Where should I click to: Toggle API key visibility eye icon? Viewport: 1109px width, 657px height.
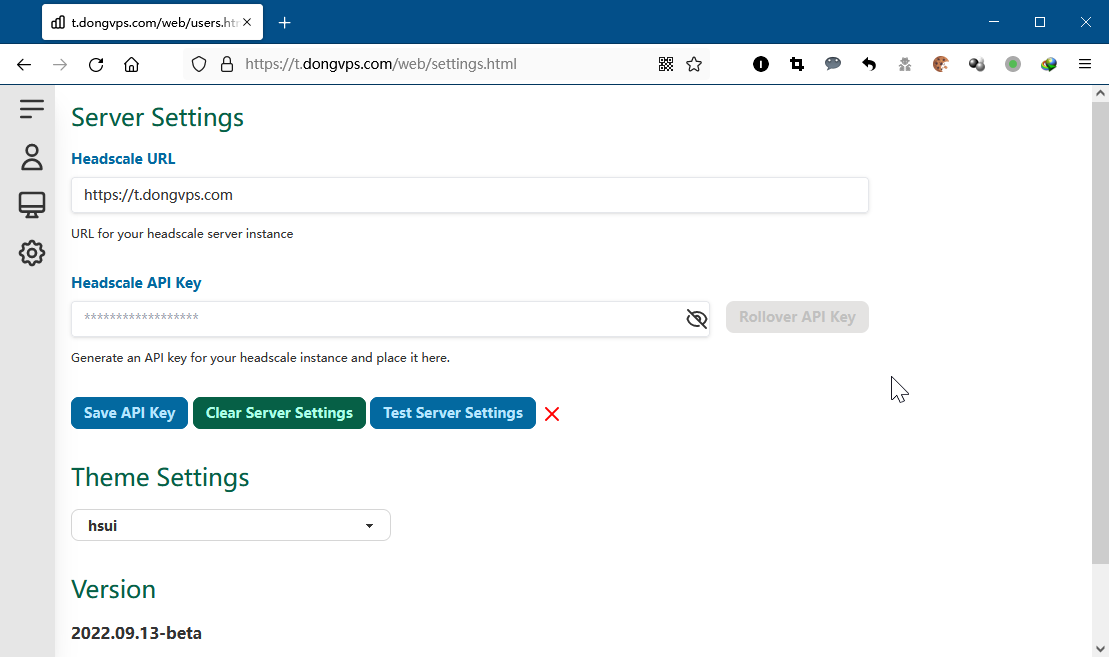(697, 319)
